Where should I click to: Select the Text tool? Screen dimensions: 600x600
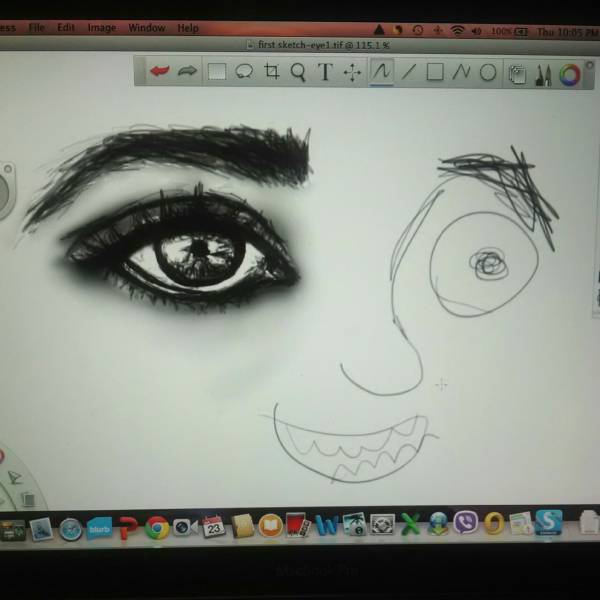(325, 71)
